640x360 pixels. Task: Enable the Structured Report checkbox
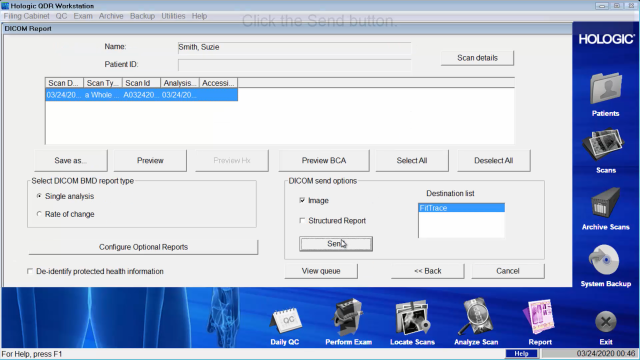pyautogui.click(x=302, y=220)
